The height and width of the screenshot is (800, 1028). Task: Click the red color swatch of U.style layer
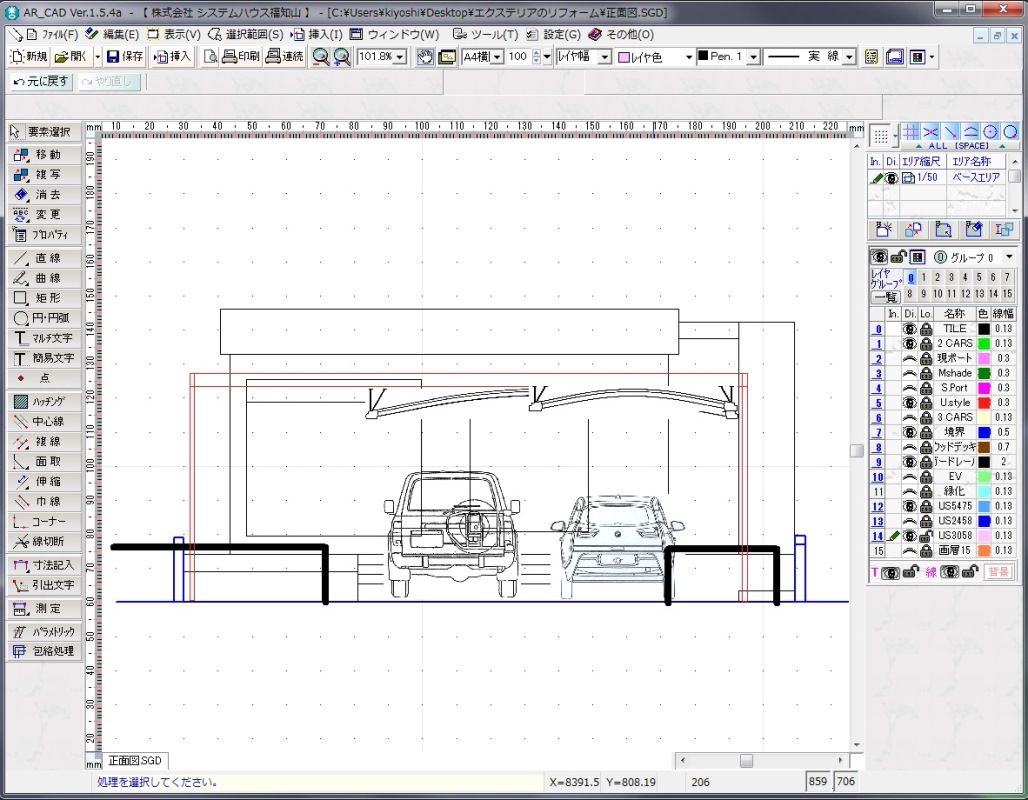tap(983, 402)
